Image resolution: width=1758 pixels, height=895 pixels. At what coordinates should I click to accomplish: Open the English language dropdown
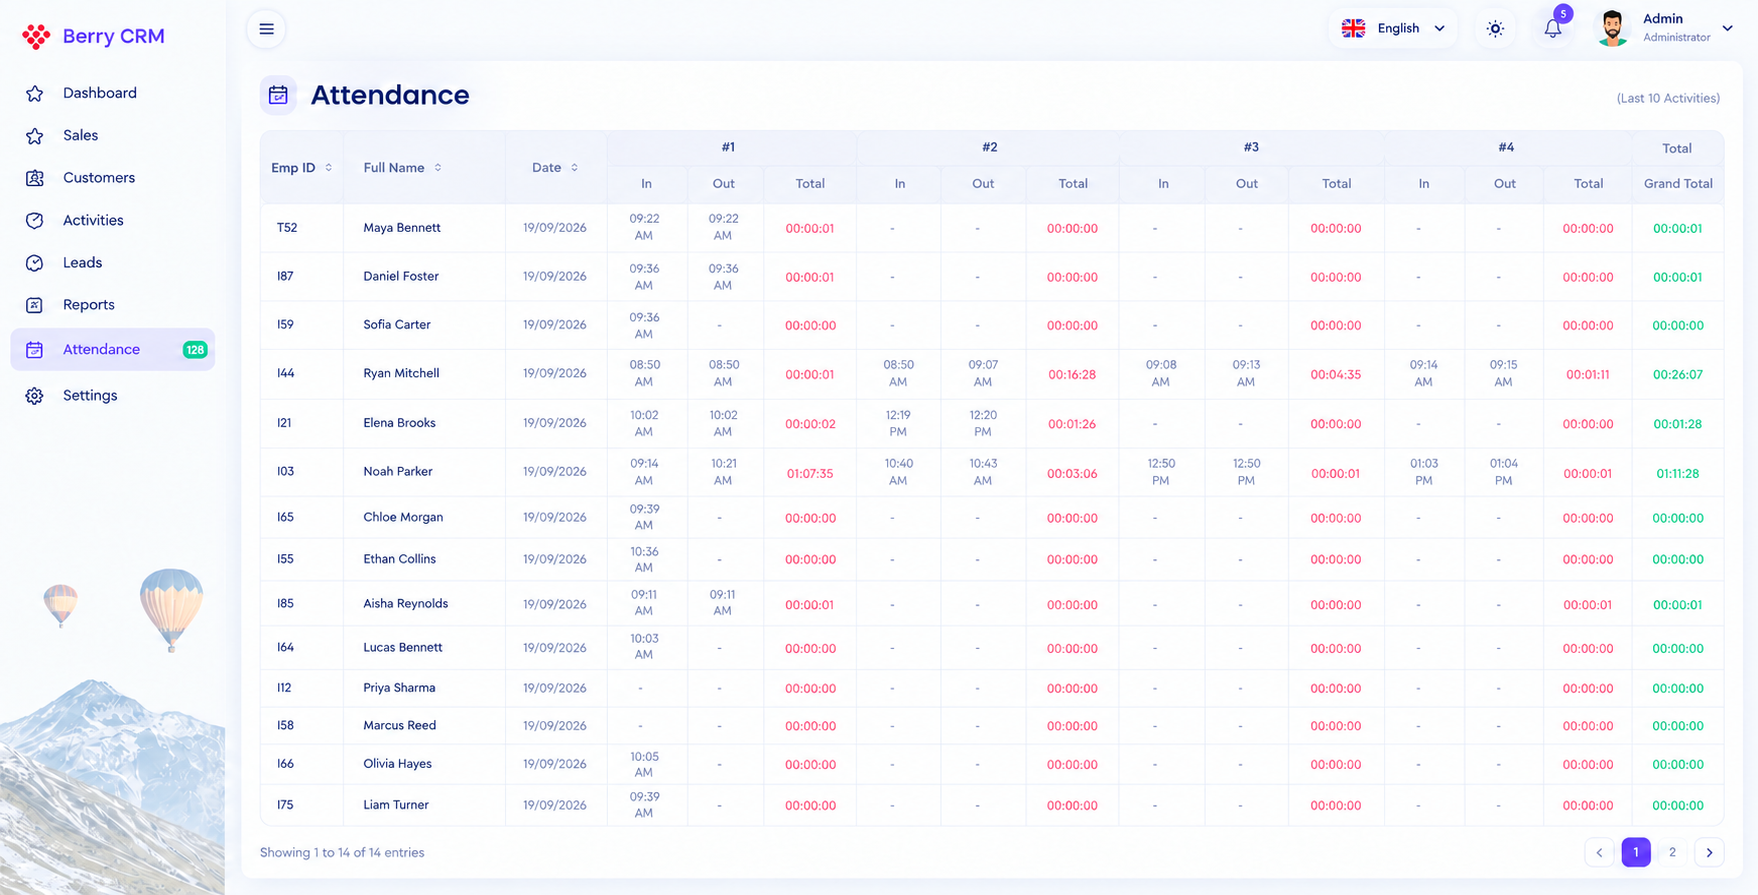1393,28
